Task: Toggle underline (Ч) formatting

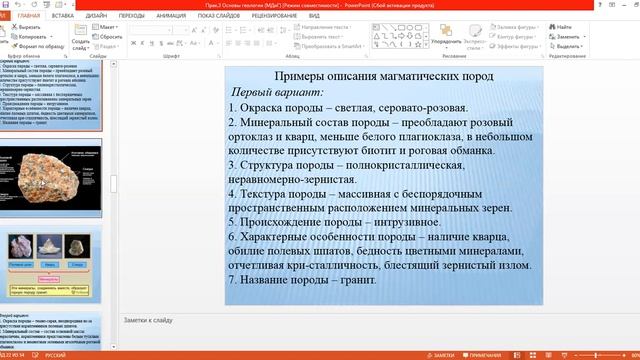Action: tap(151, 43)
